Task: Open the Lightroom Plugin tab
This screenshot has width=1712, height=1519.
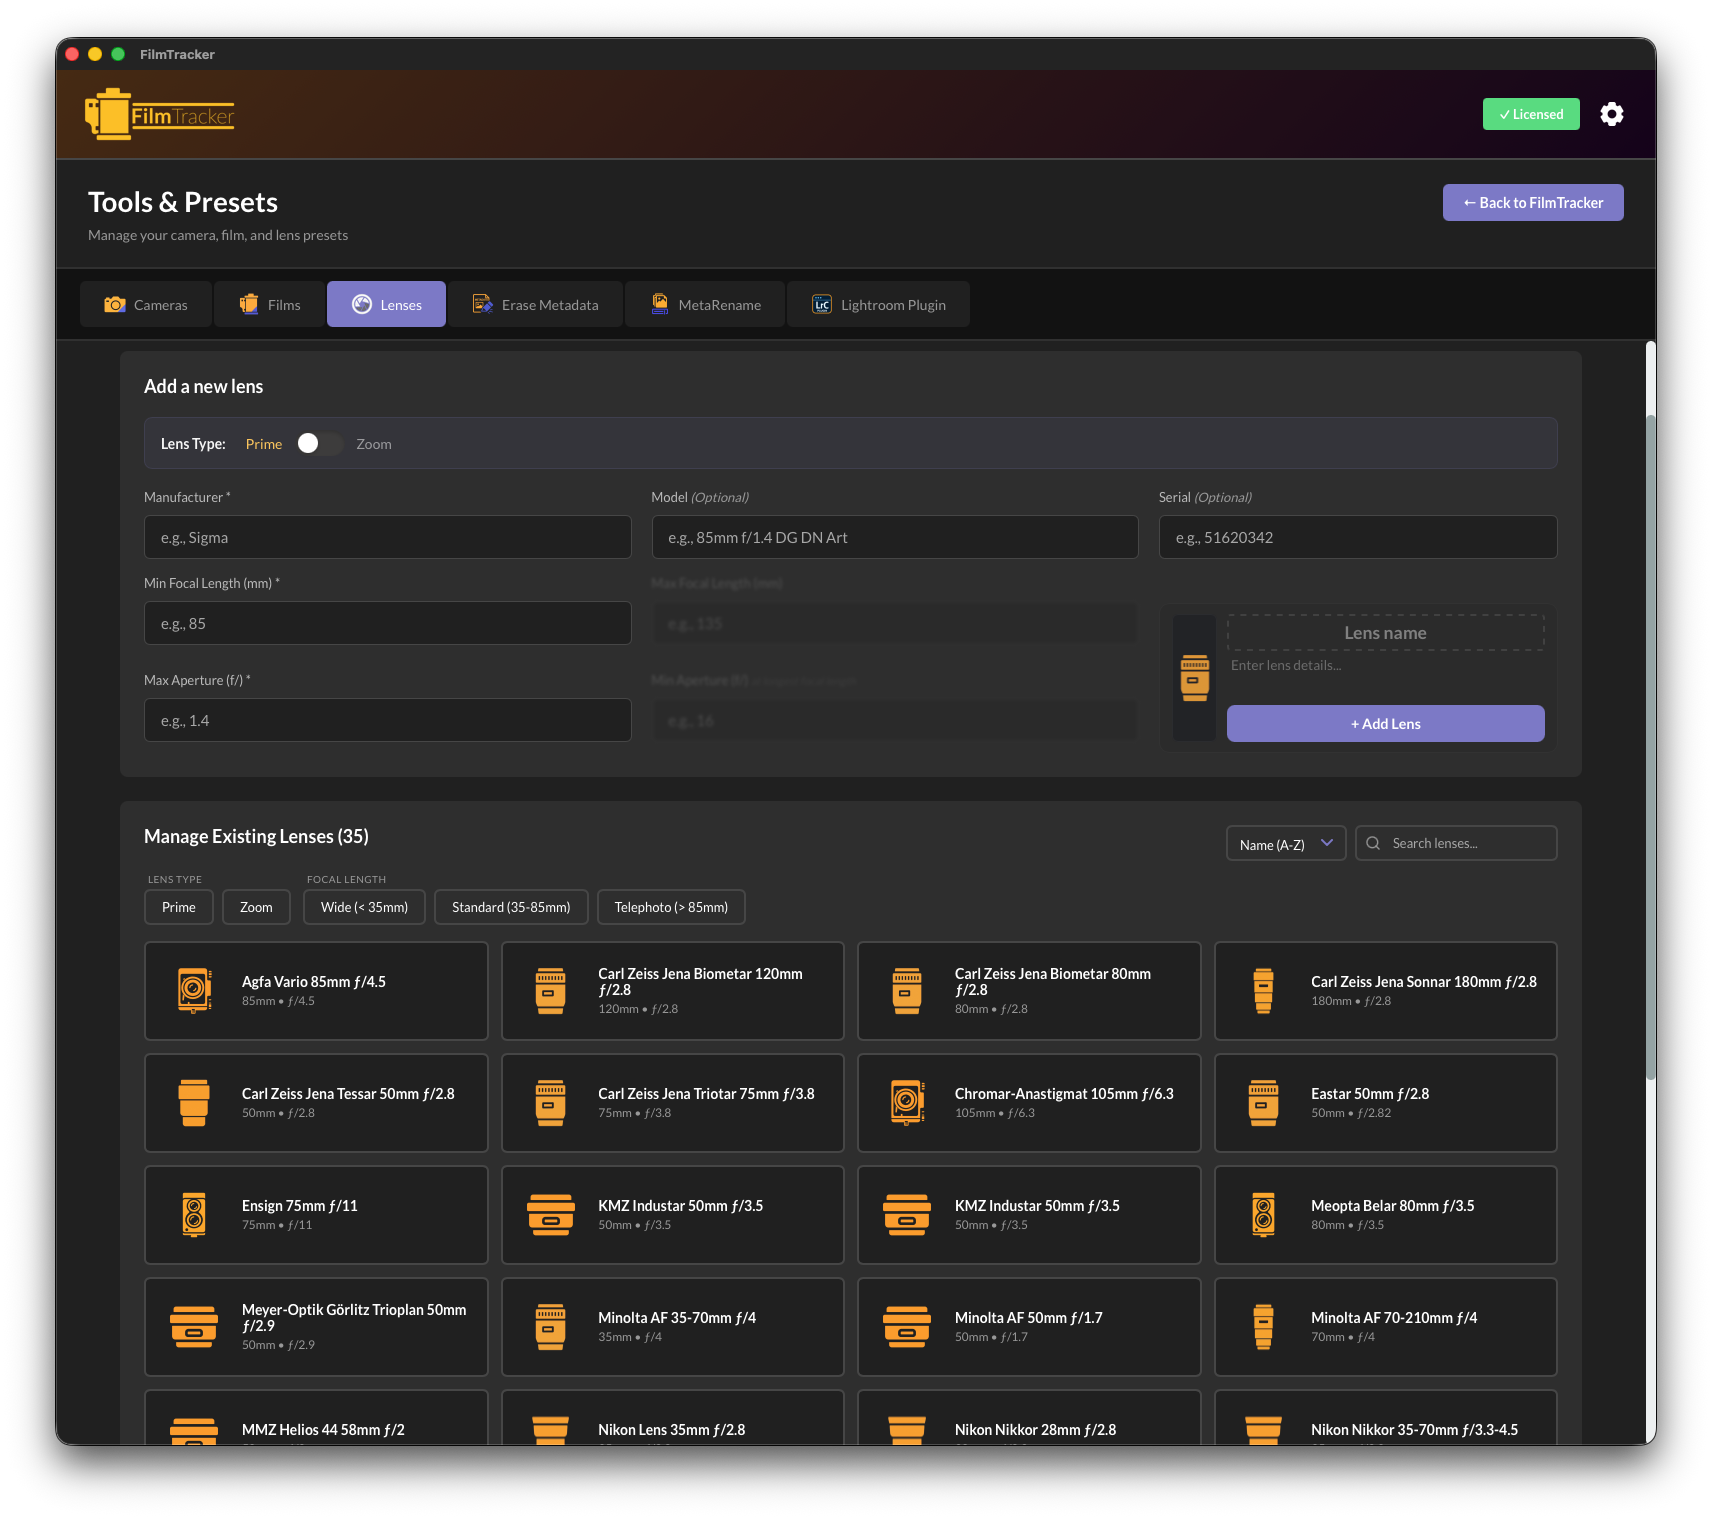Action: pos(878,305)
